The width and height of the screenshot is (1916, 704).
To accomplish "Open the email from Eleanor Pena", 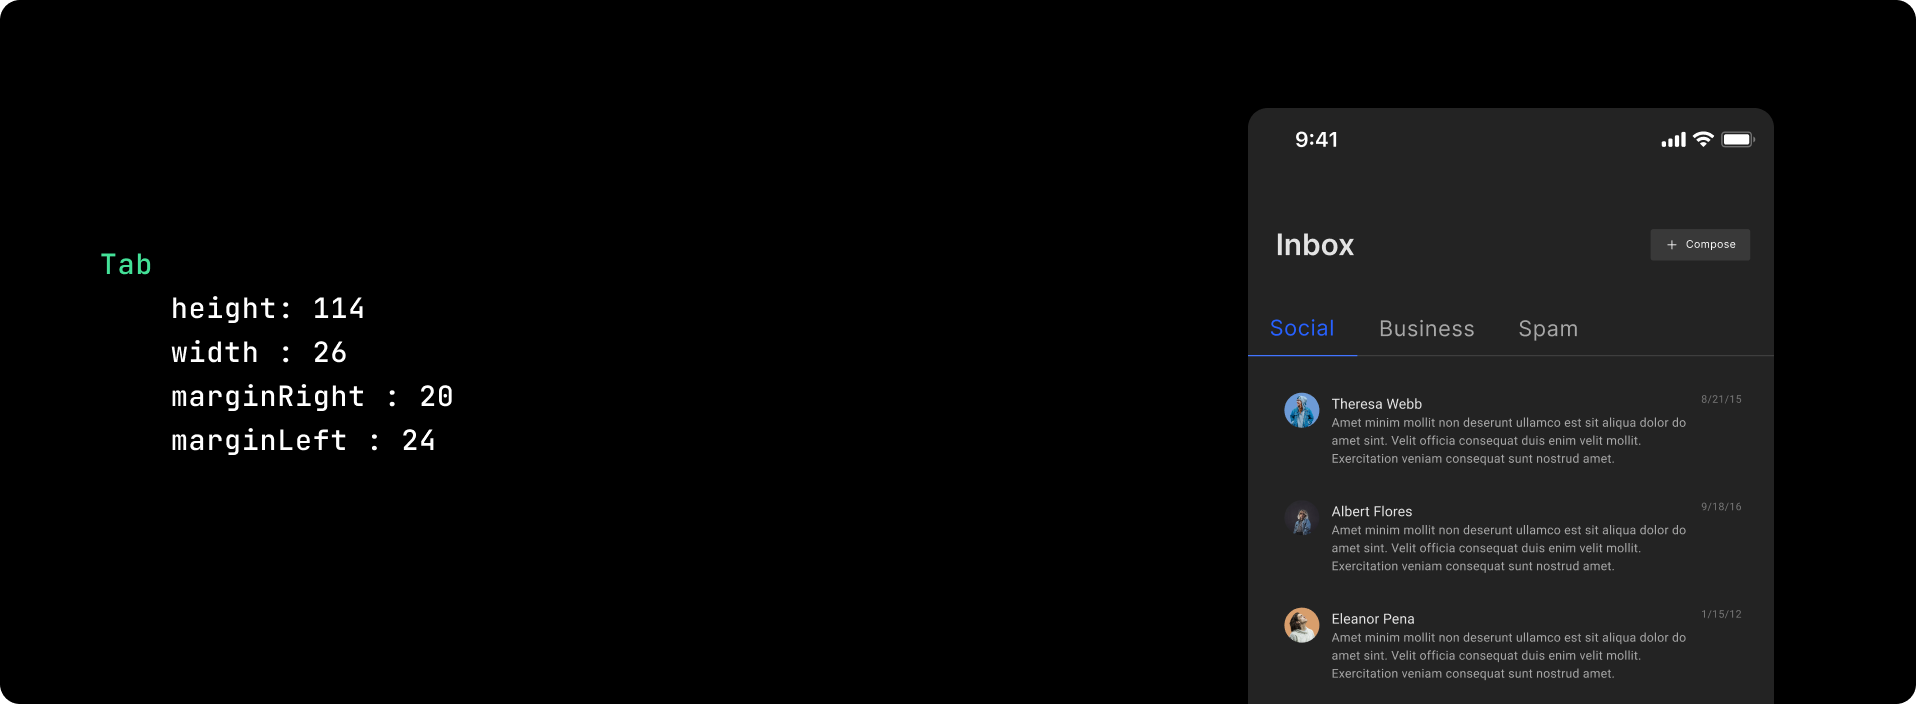I will tap(1511, 645).
